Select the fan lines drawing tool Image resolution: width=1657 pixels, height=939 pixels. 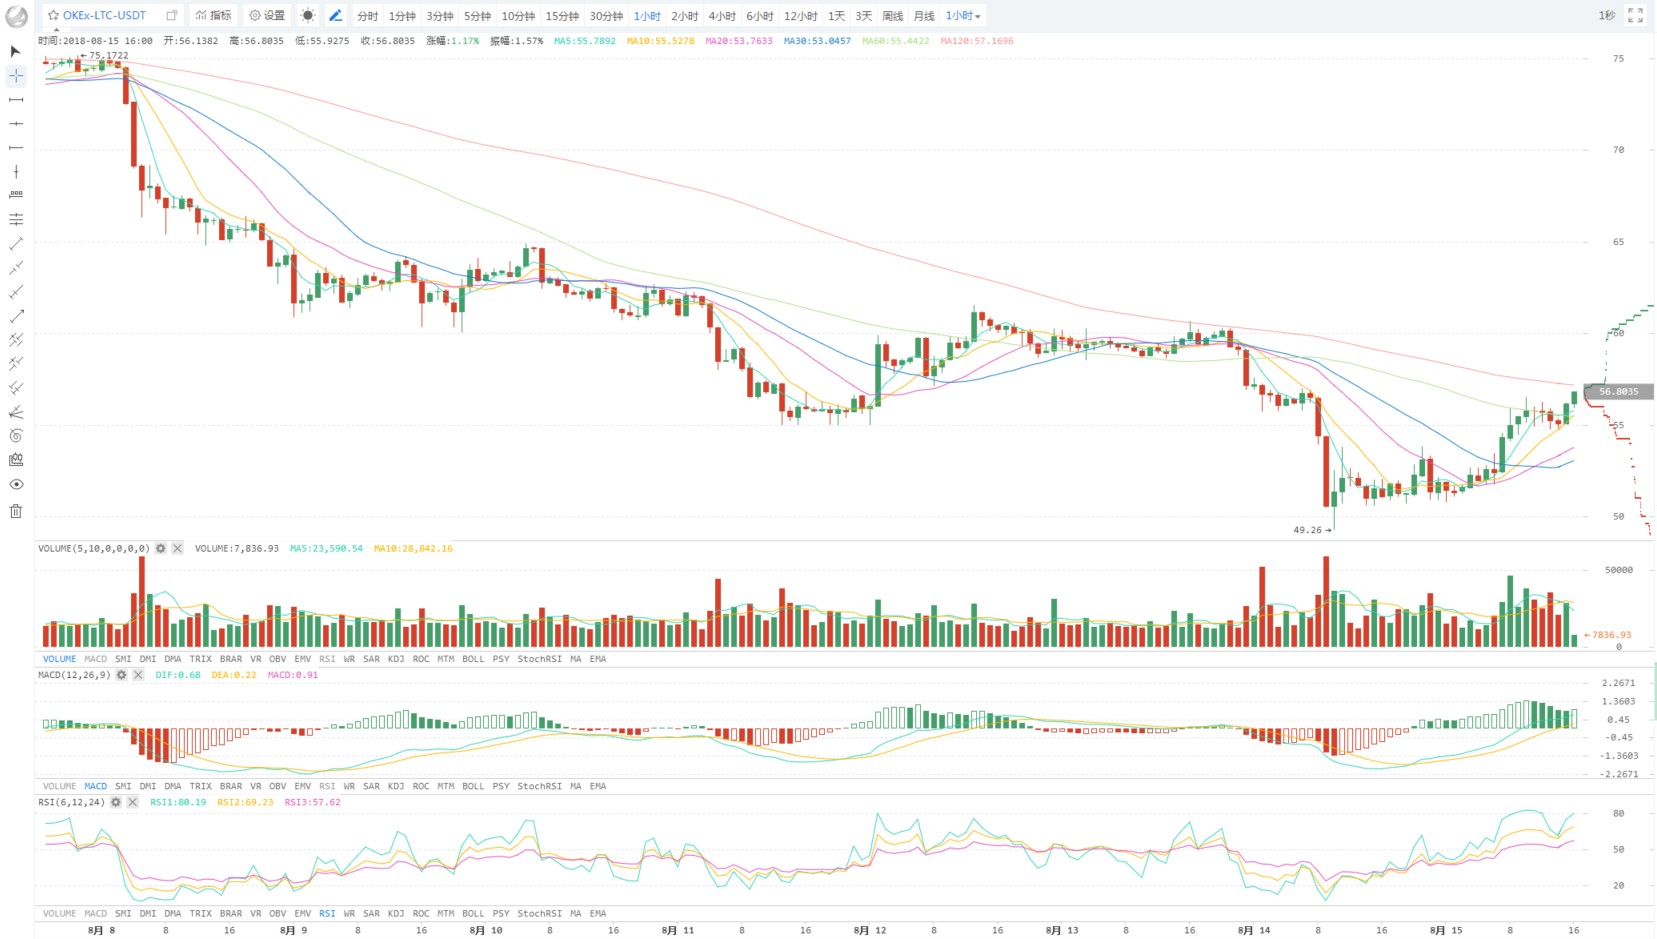pos(16,412)
